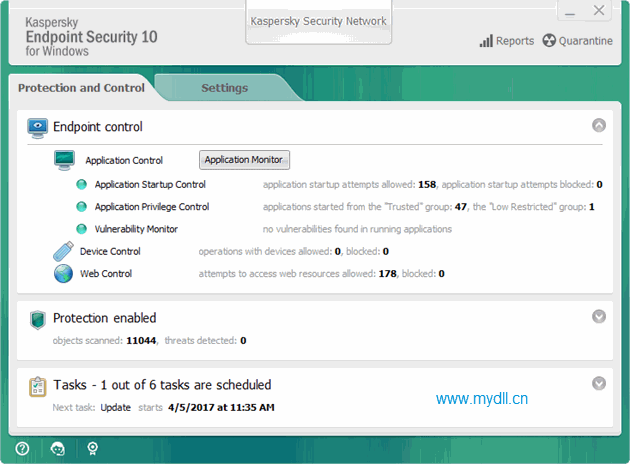Click startup attempts allowed value 158

coord(427,184)
